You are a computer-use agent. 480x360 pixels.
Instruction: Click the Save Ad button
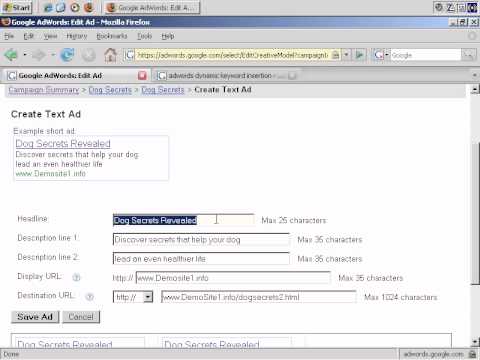(35, 317)
